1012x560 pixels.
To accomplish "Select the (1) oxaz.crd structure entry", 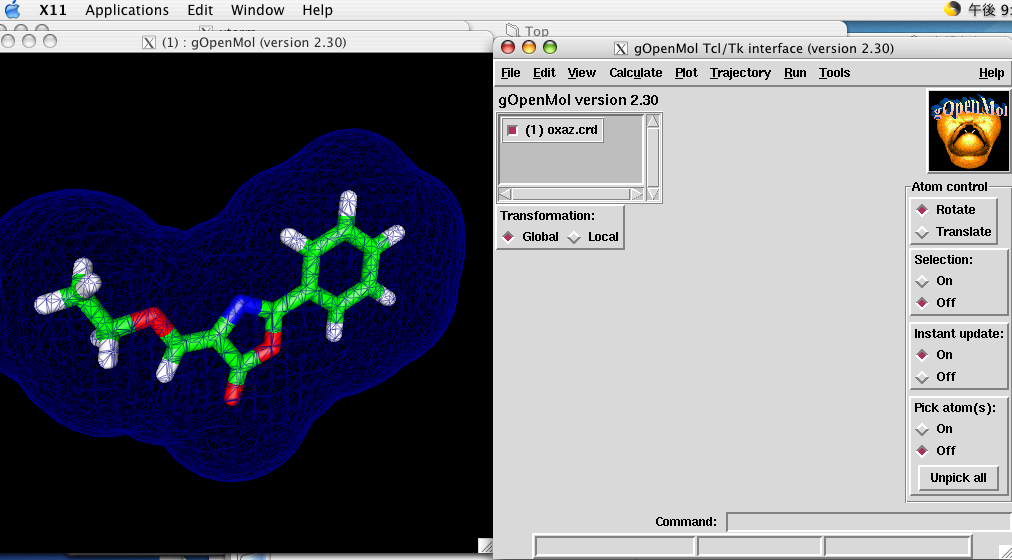I will click(x=553, y=130).
